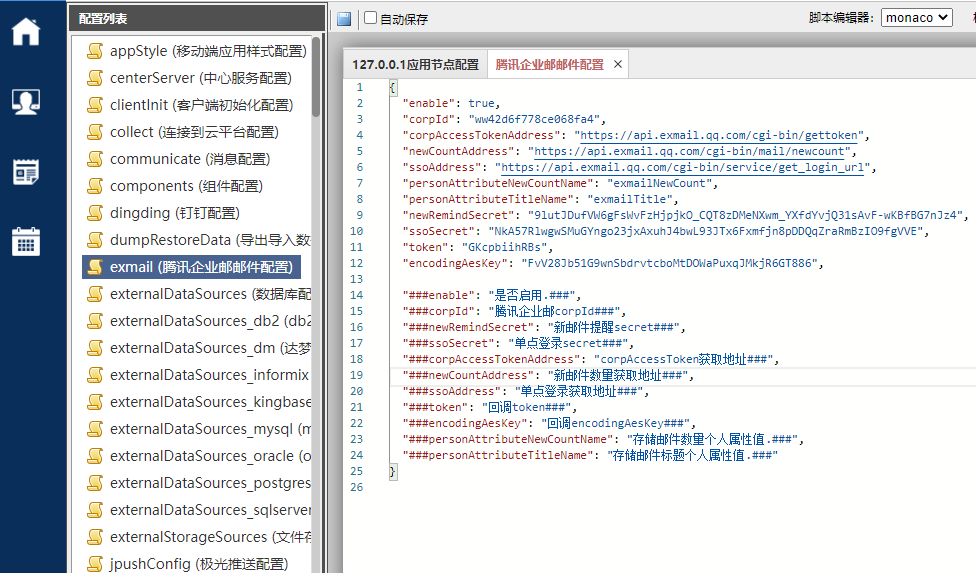This screenshot has width=976, height=573.
Task: Open jpushConfig config entry
Action: [x=197, y=564]
